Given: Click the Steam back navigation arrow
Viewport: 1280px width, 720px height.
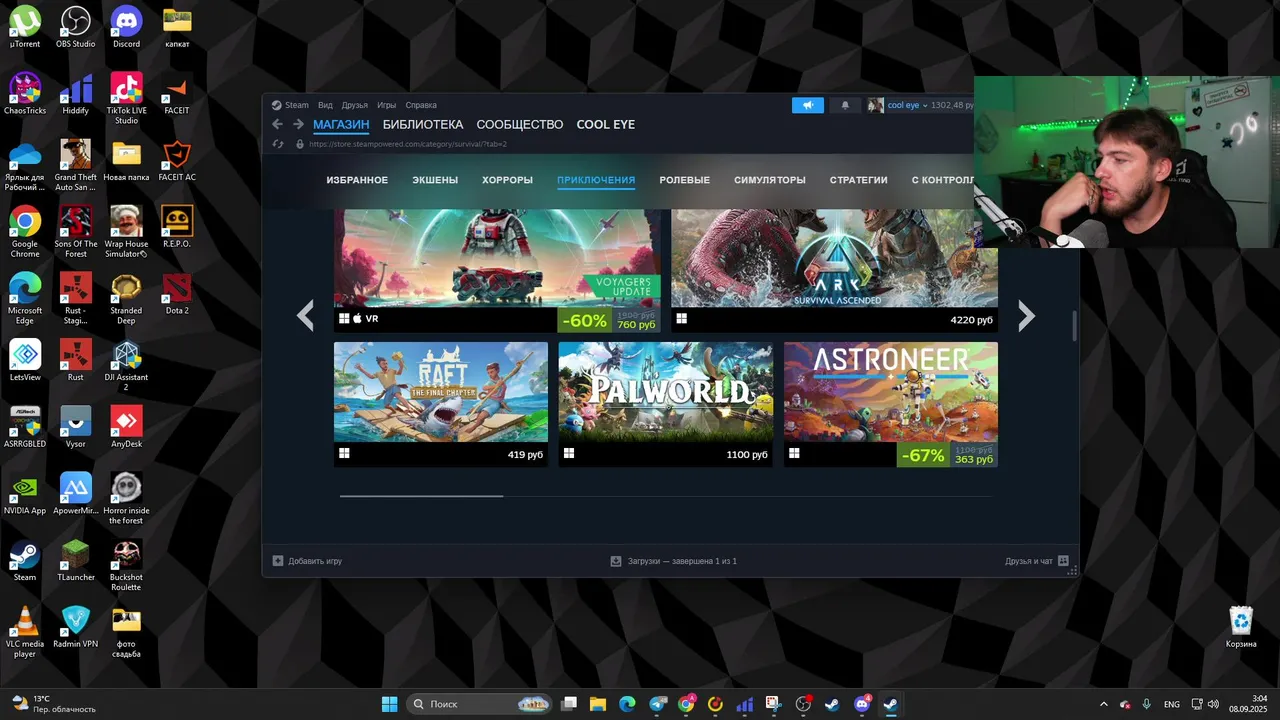Looking at the screenshot, I should tap(278, 124).
